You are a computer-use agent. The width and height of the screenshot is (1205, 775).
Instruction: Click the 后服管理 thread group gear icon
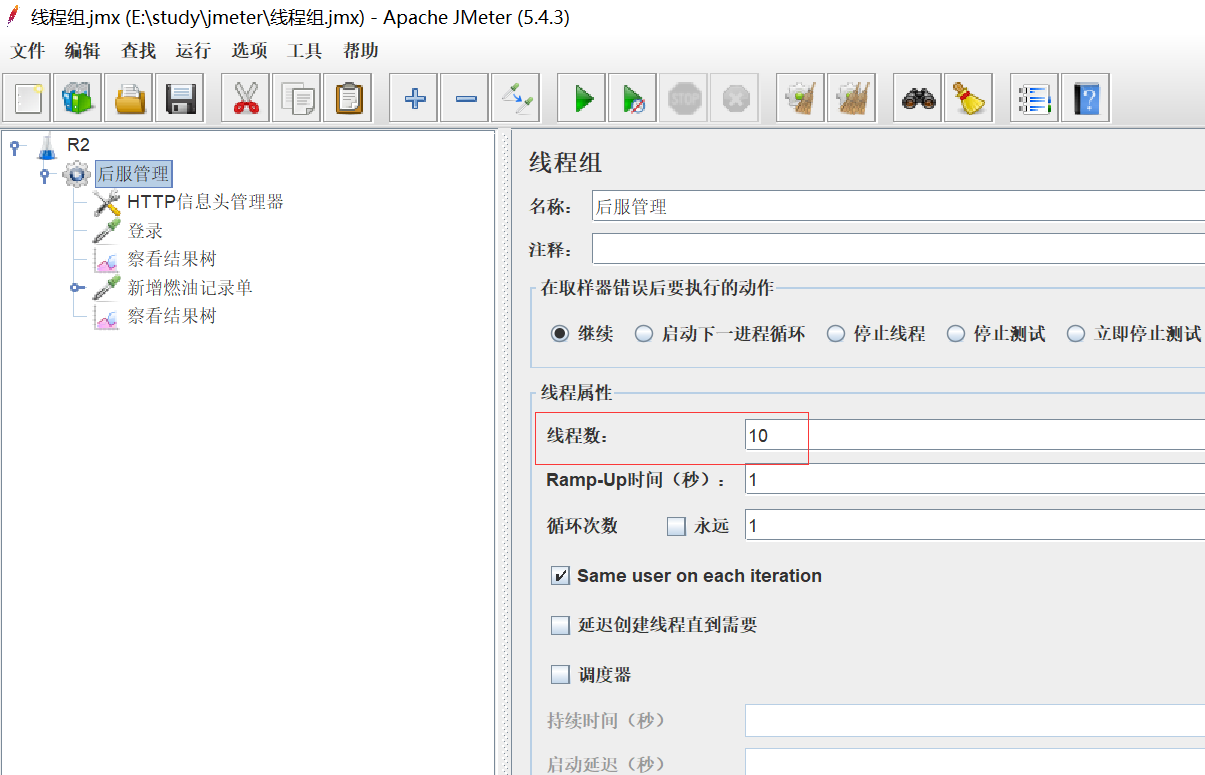(x=76, y=174)
